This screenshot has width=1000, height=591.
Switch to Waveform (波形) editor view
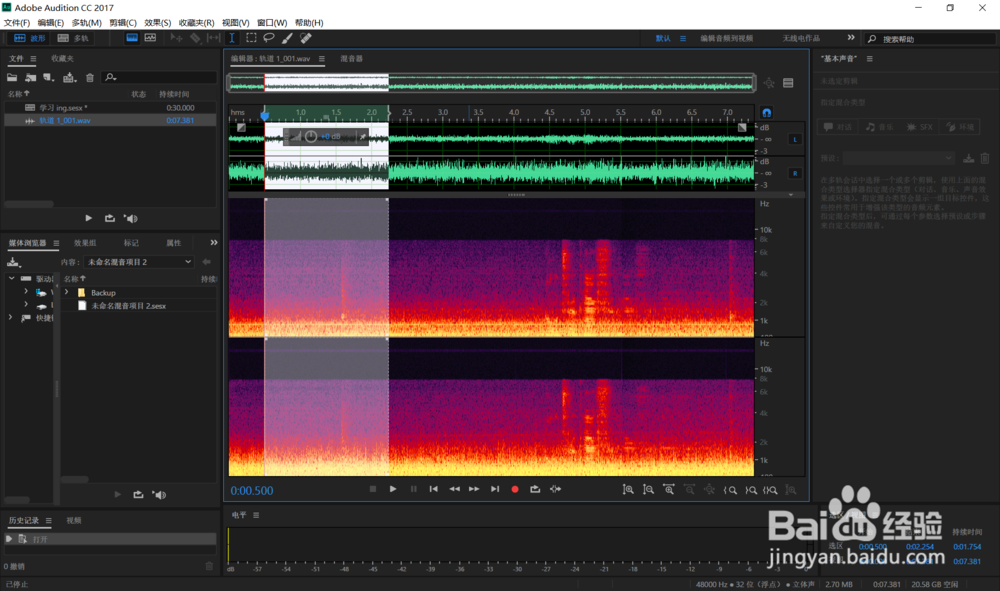point(29,38)
